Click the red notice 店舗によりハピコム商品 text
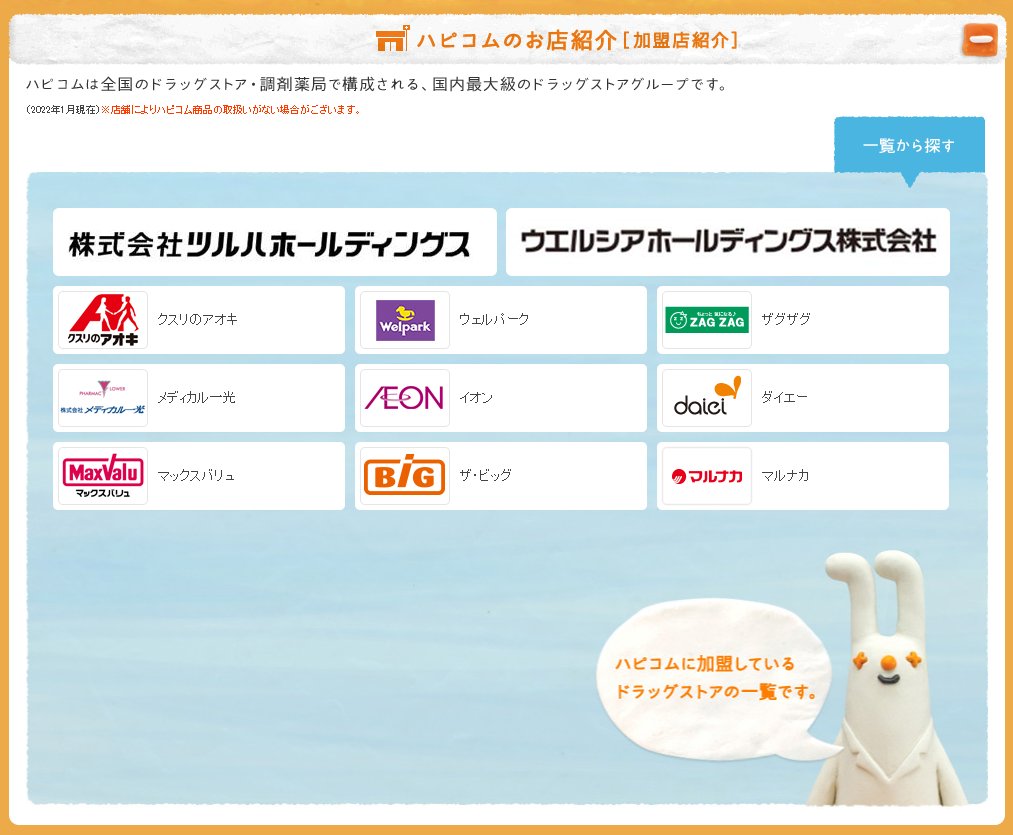 tap(231, 110)
